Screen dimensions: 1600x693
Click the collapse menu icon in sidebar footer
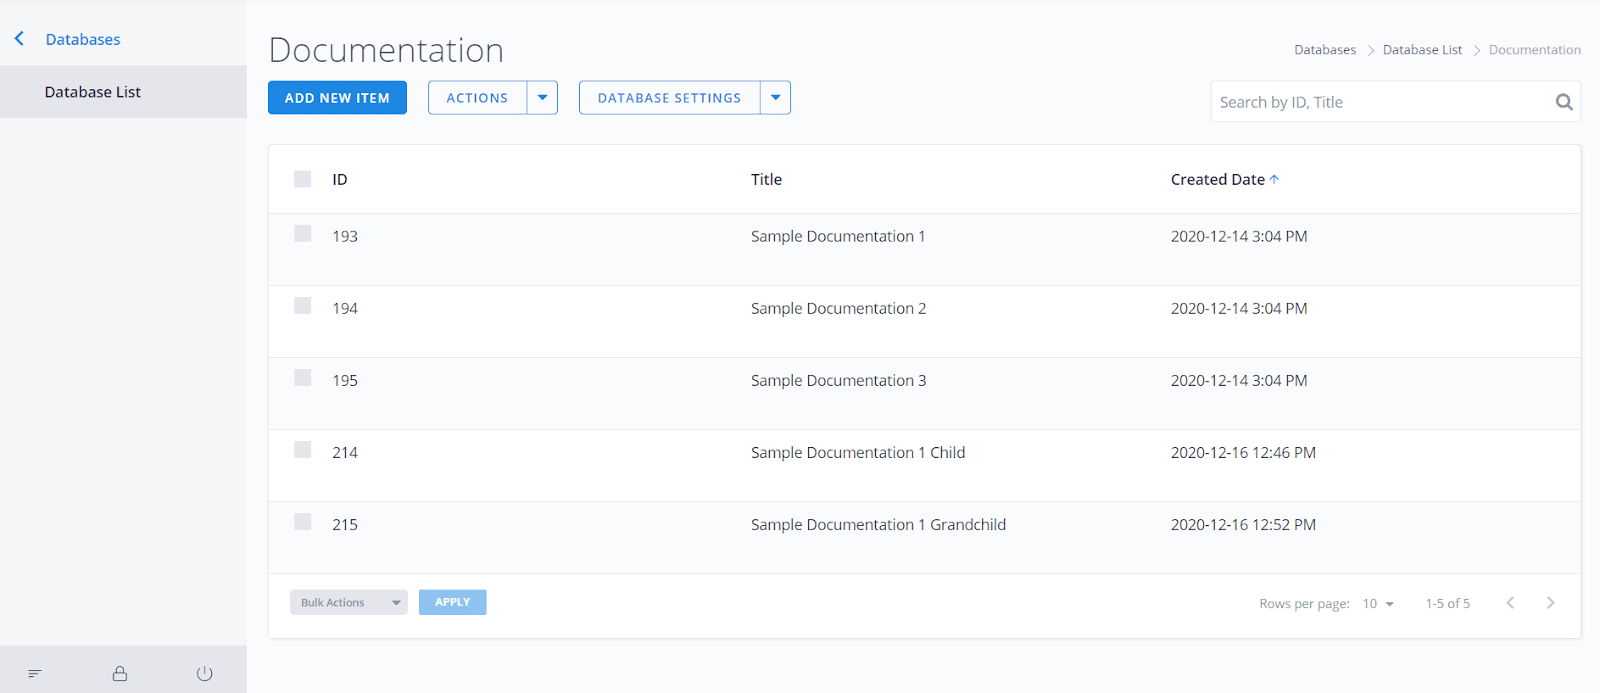click(35, 674)
